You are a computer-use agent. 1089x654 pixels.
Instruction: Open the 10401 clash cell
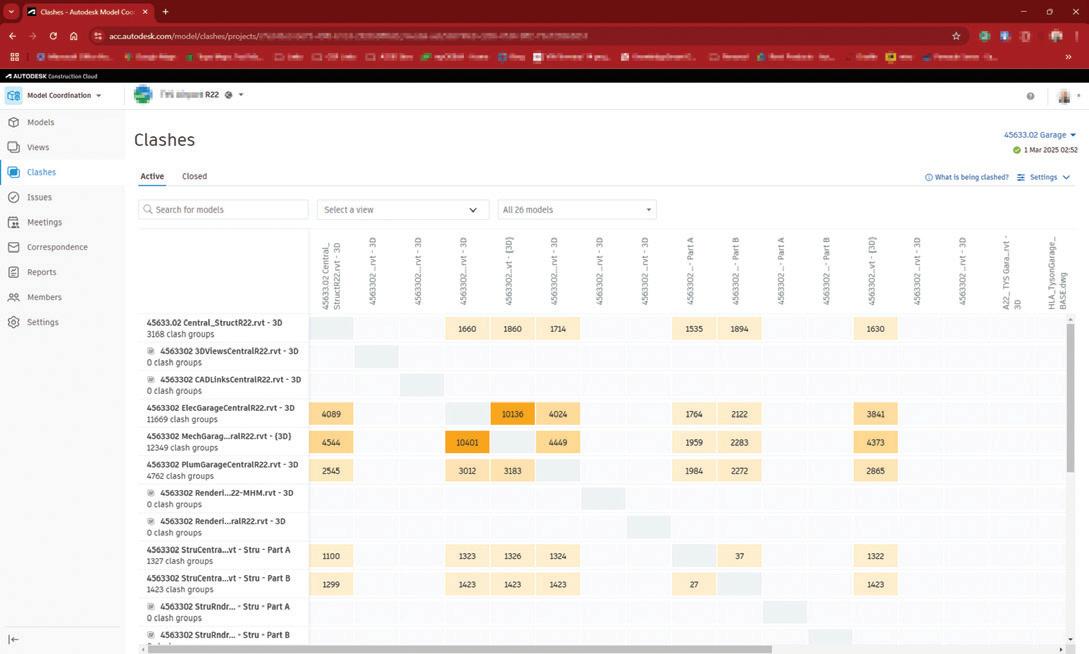[x=467, y=442]
